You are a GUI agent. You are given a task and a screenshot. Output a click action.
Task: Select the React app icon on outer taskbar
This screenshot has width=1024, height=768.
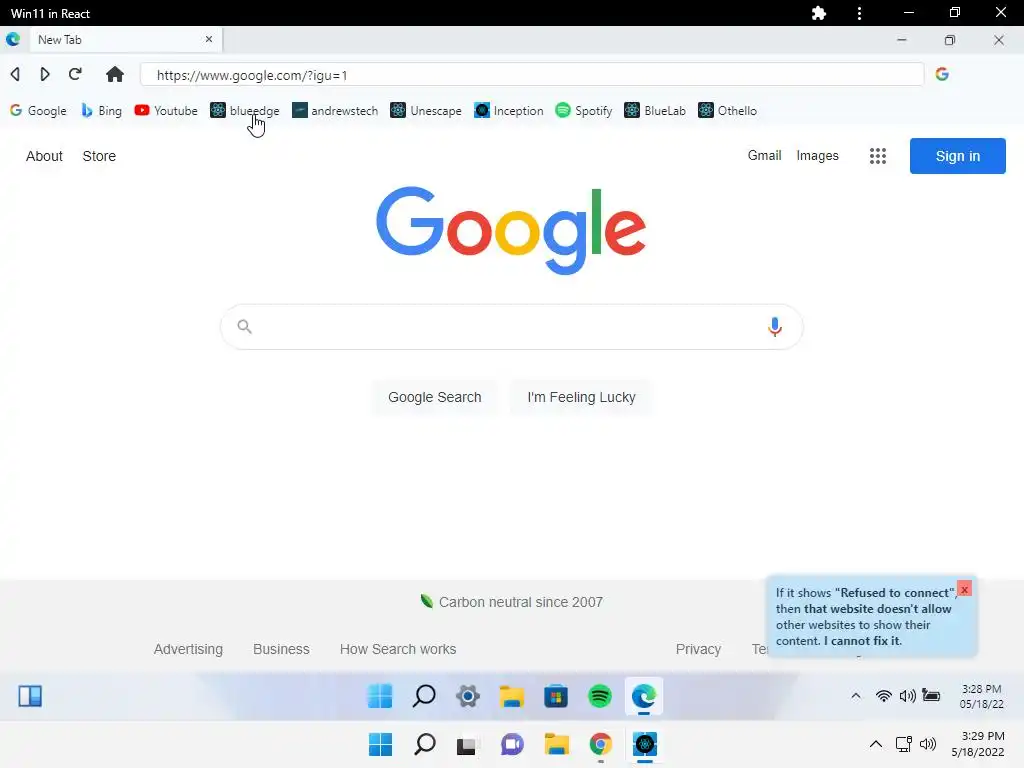click(x=645, y=744)
